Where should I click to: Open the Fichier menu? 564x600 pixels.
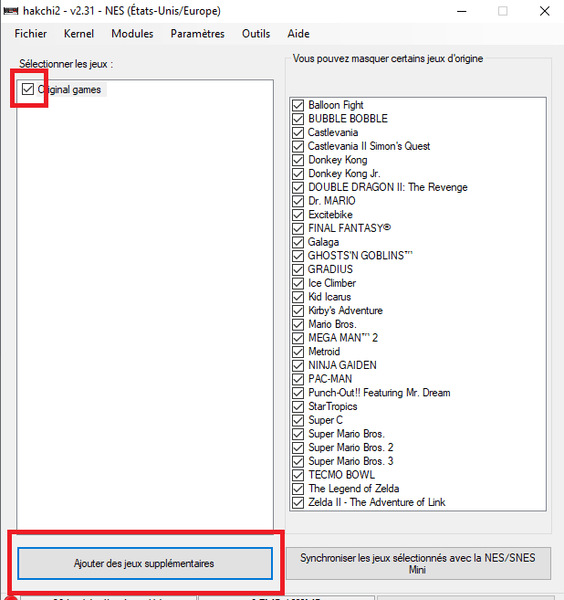[31, 34]
